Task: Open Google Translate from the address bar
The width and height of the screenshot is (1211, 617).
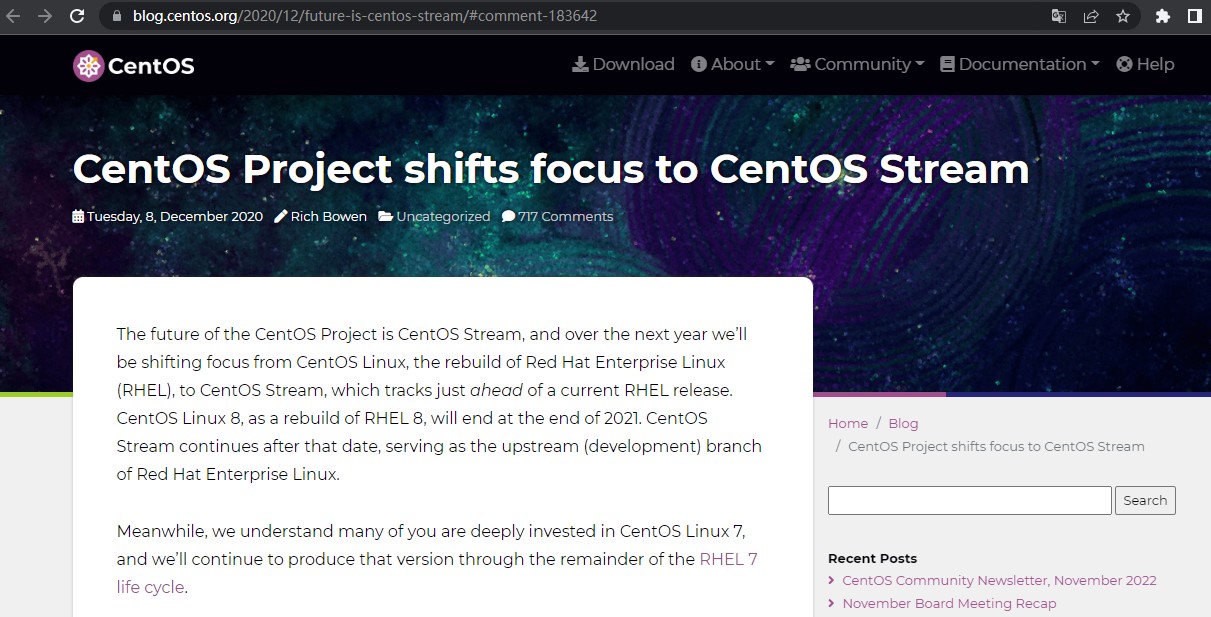Action: (1058, 16)
